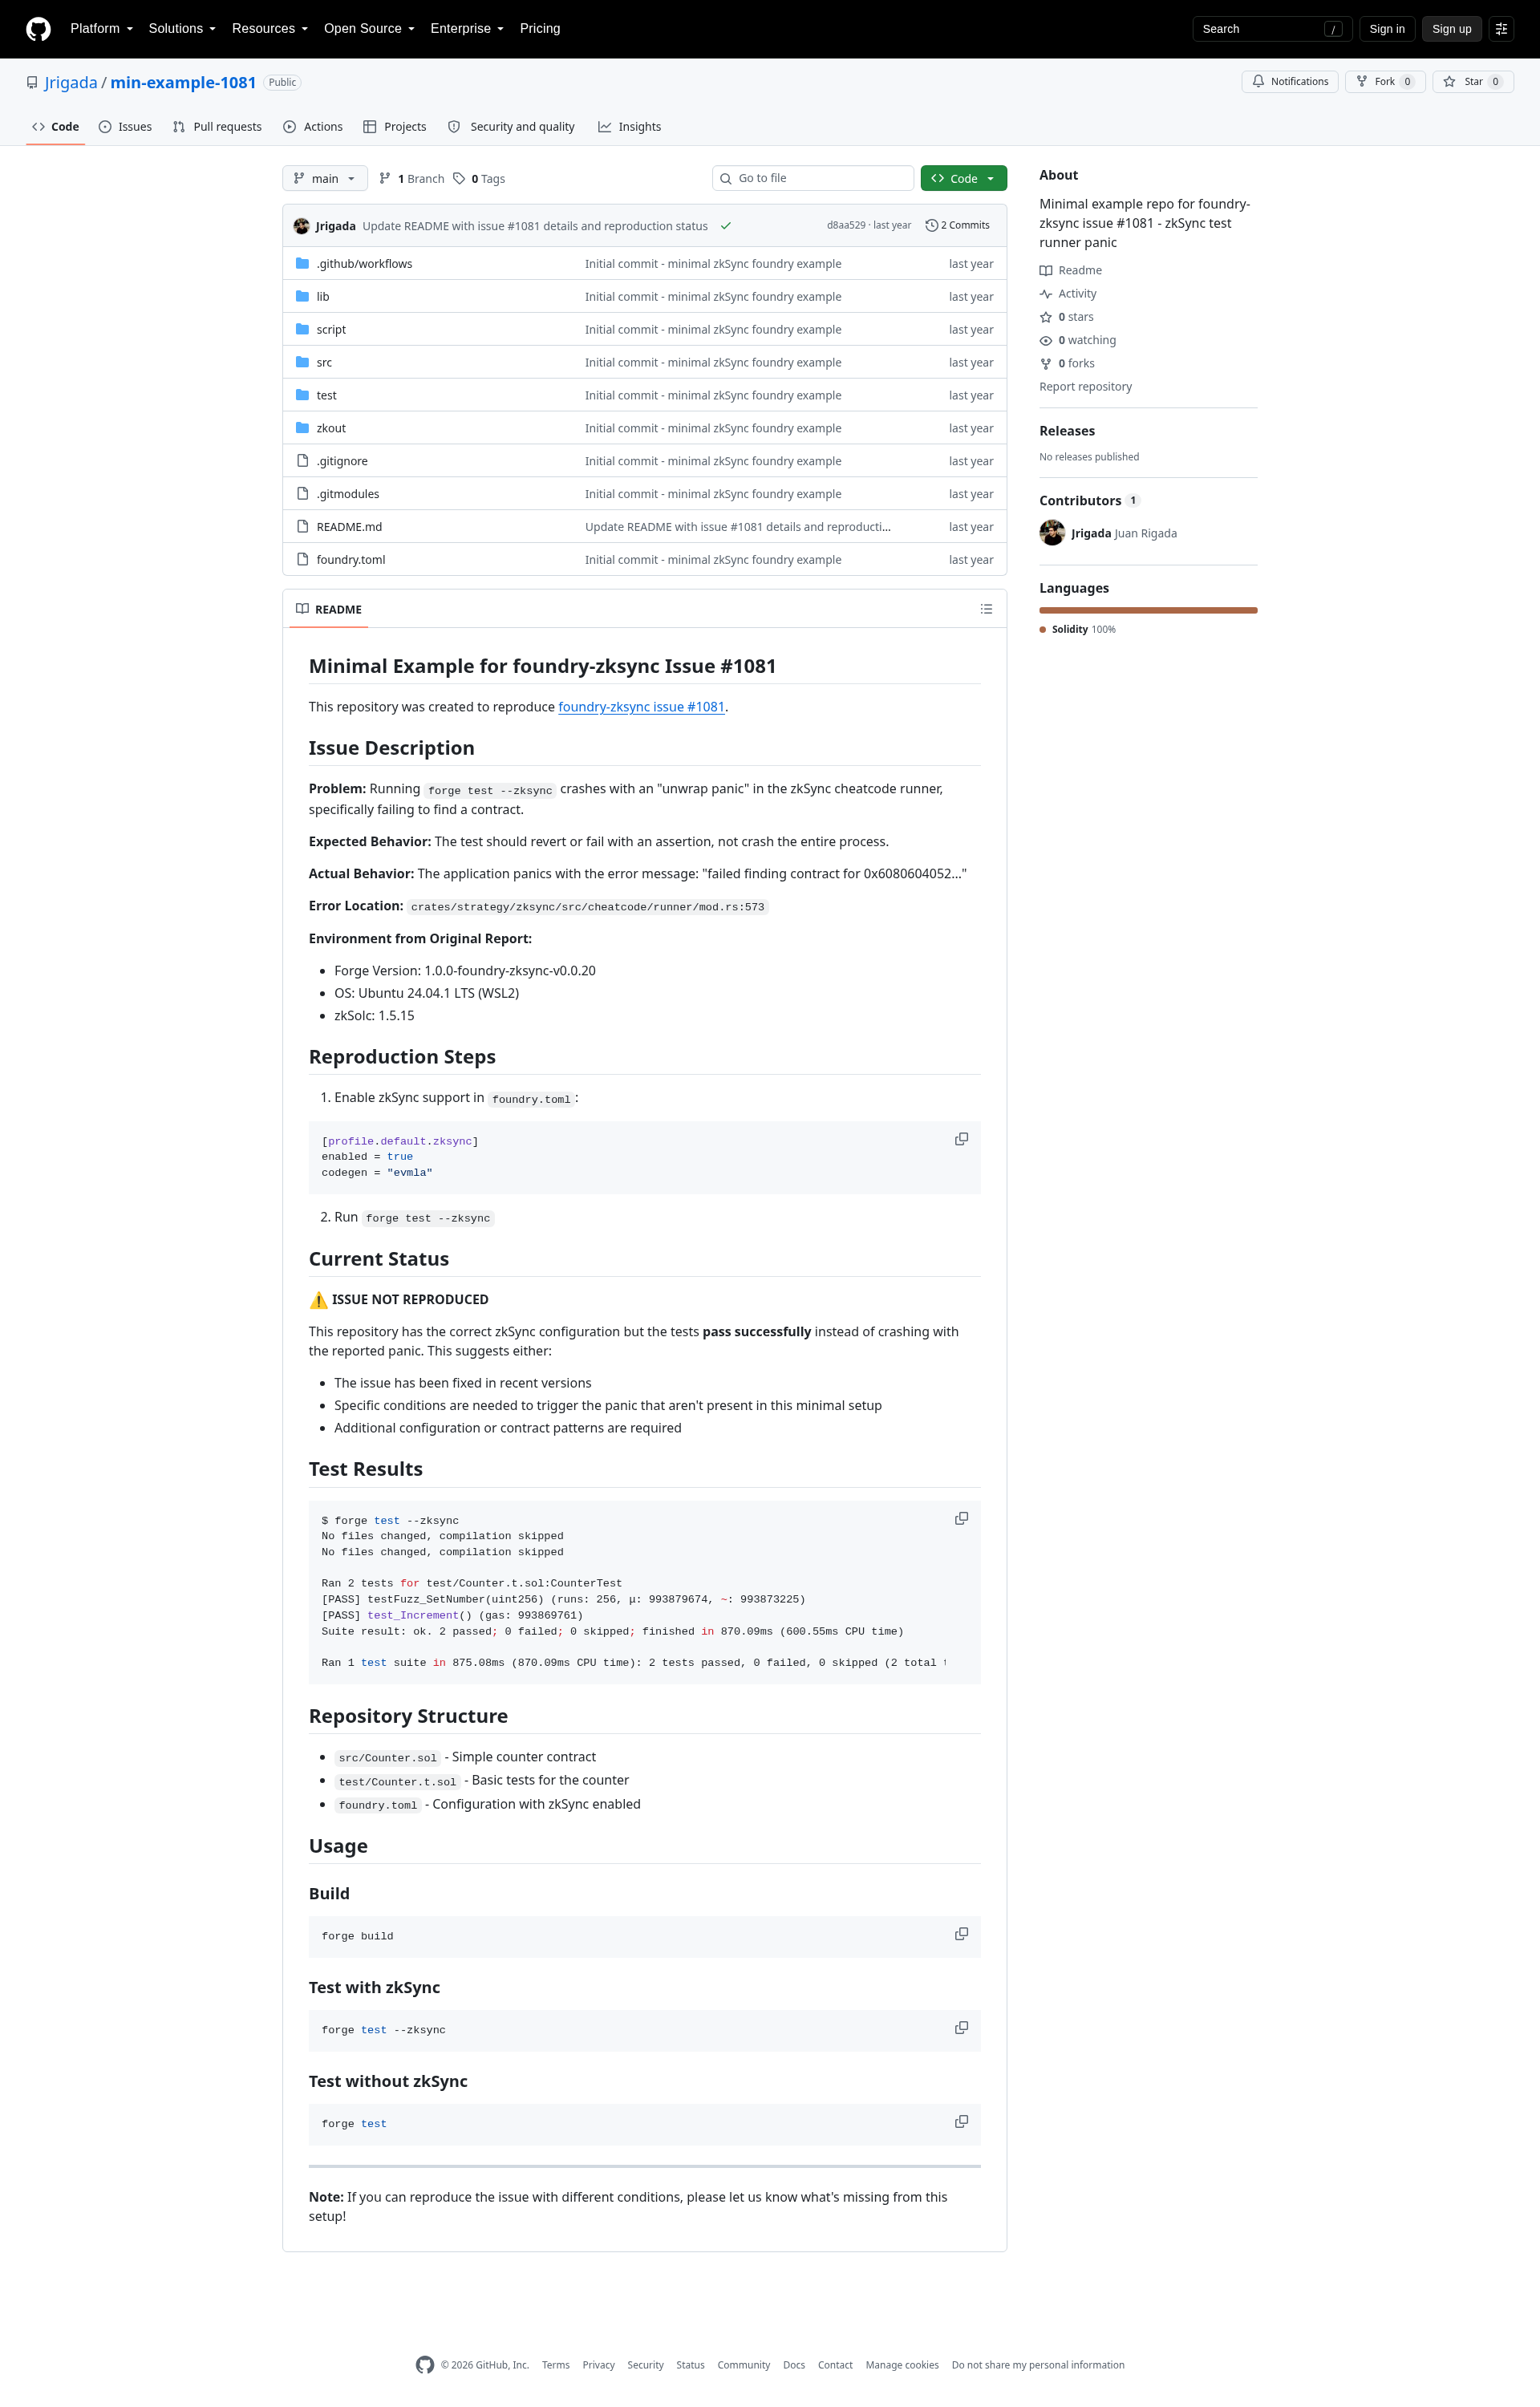Click the Solidity language bar
Screen dimensions: 1540x2407
coord(1148,610)
